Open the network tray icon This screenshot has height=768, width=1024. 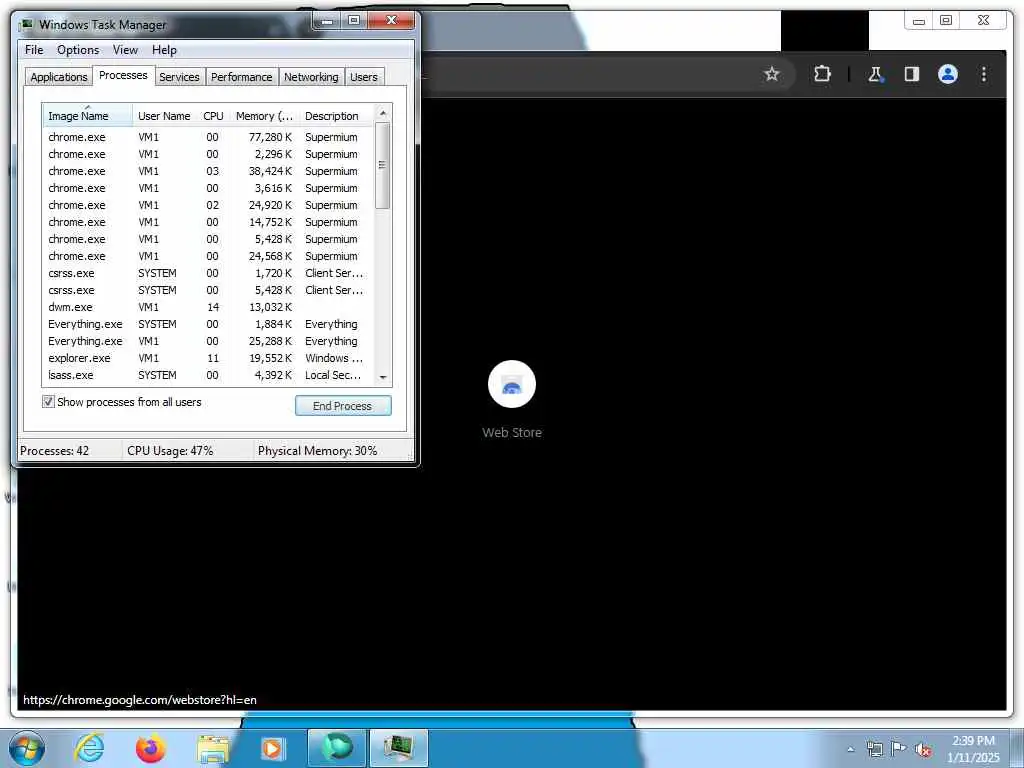point(874,749)
